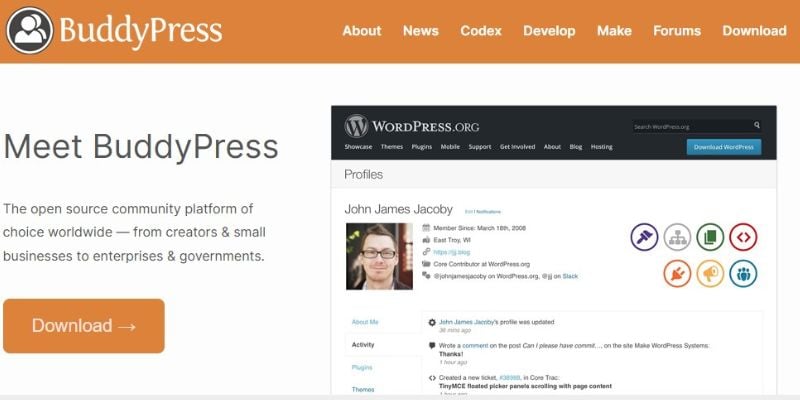Select Mobile in WordPress.org menu
Viewport: 800px width, 400px height.
450,147
